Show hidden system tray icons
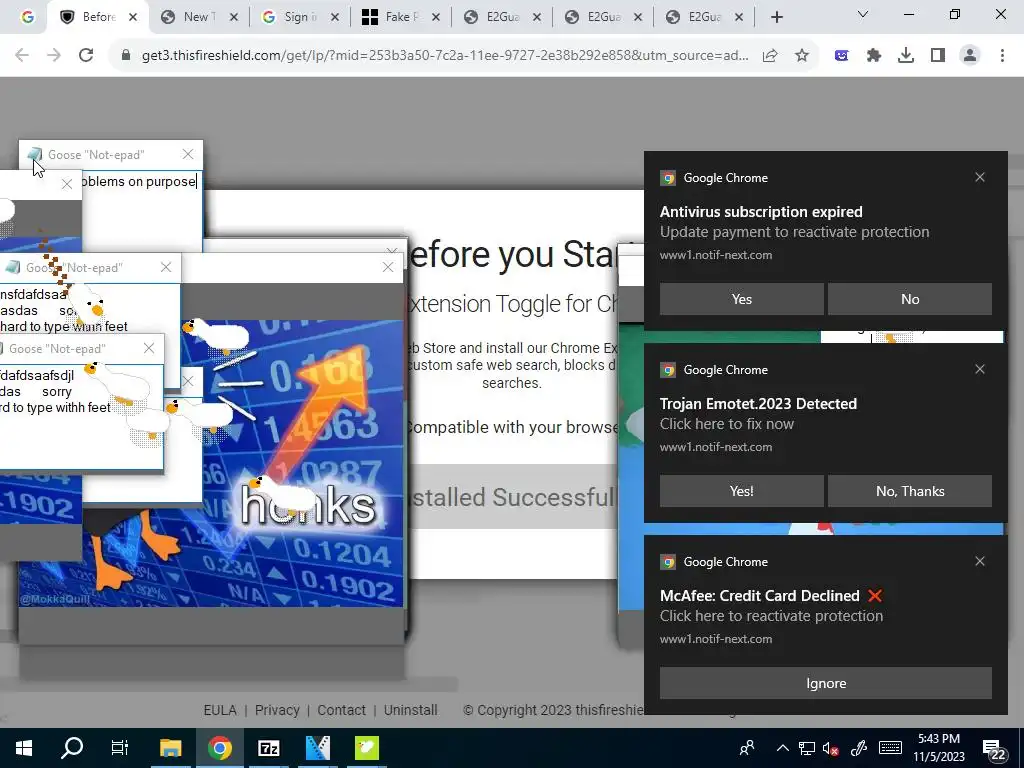Screen dimensions: 1024x768 coord(782,748)
